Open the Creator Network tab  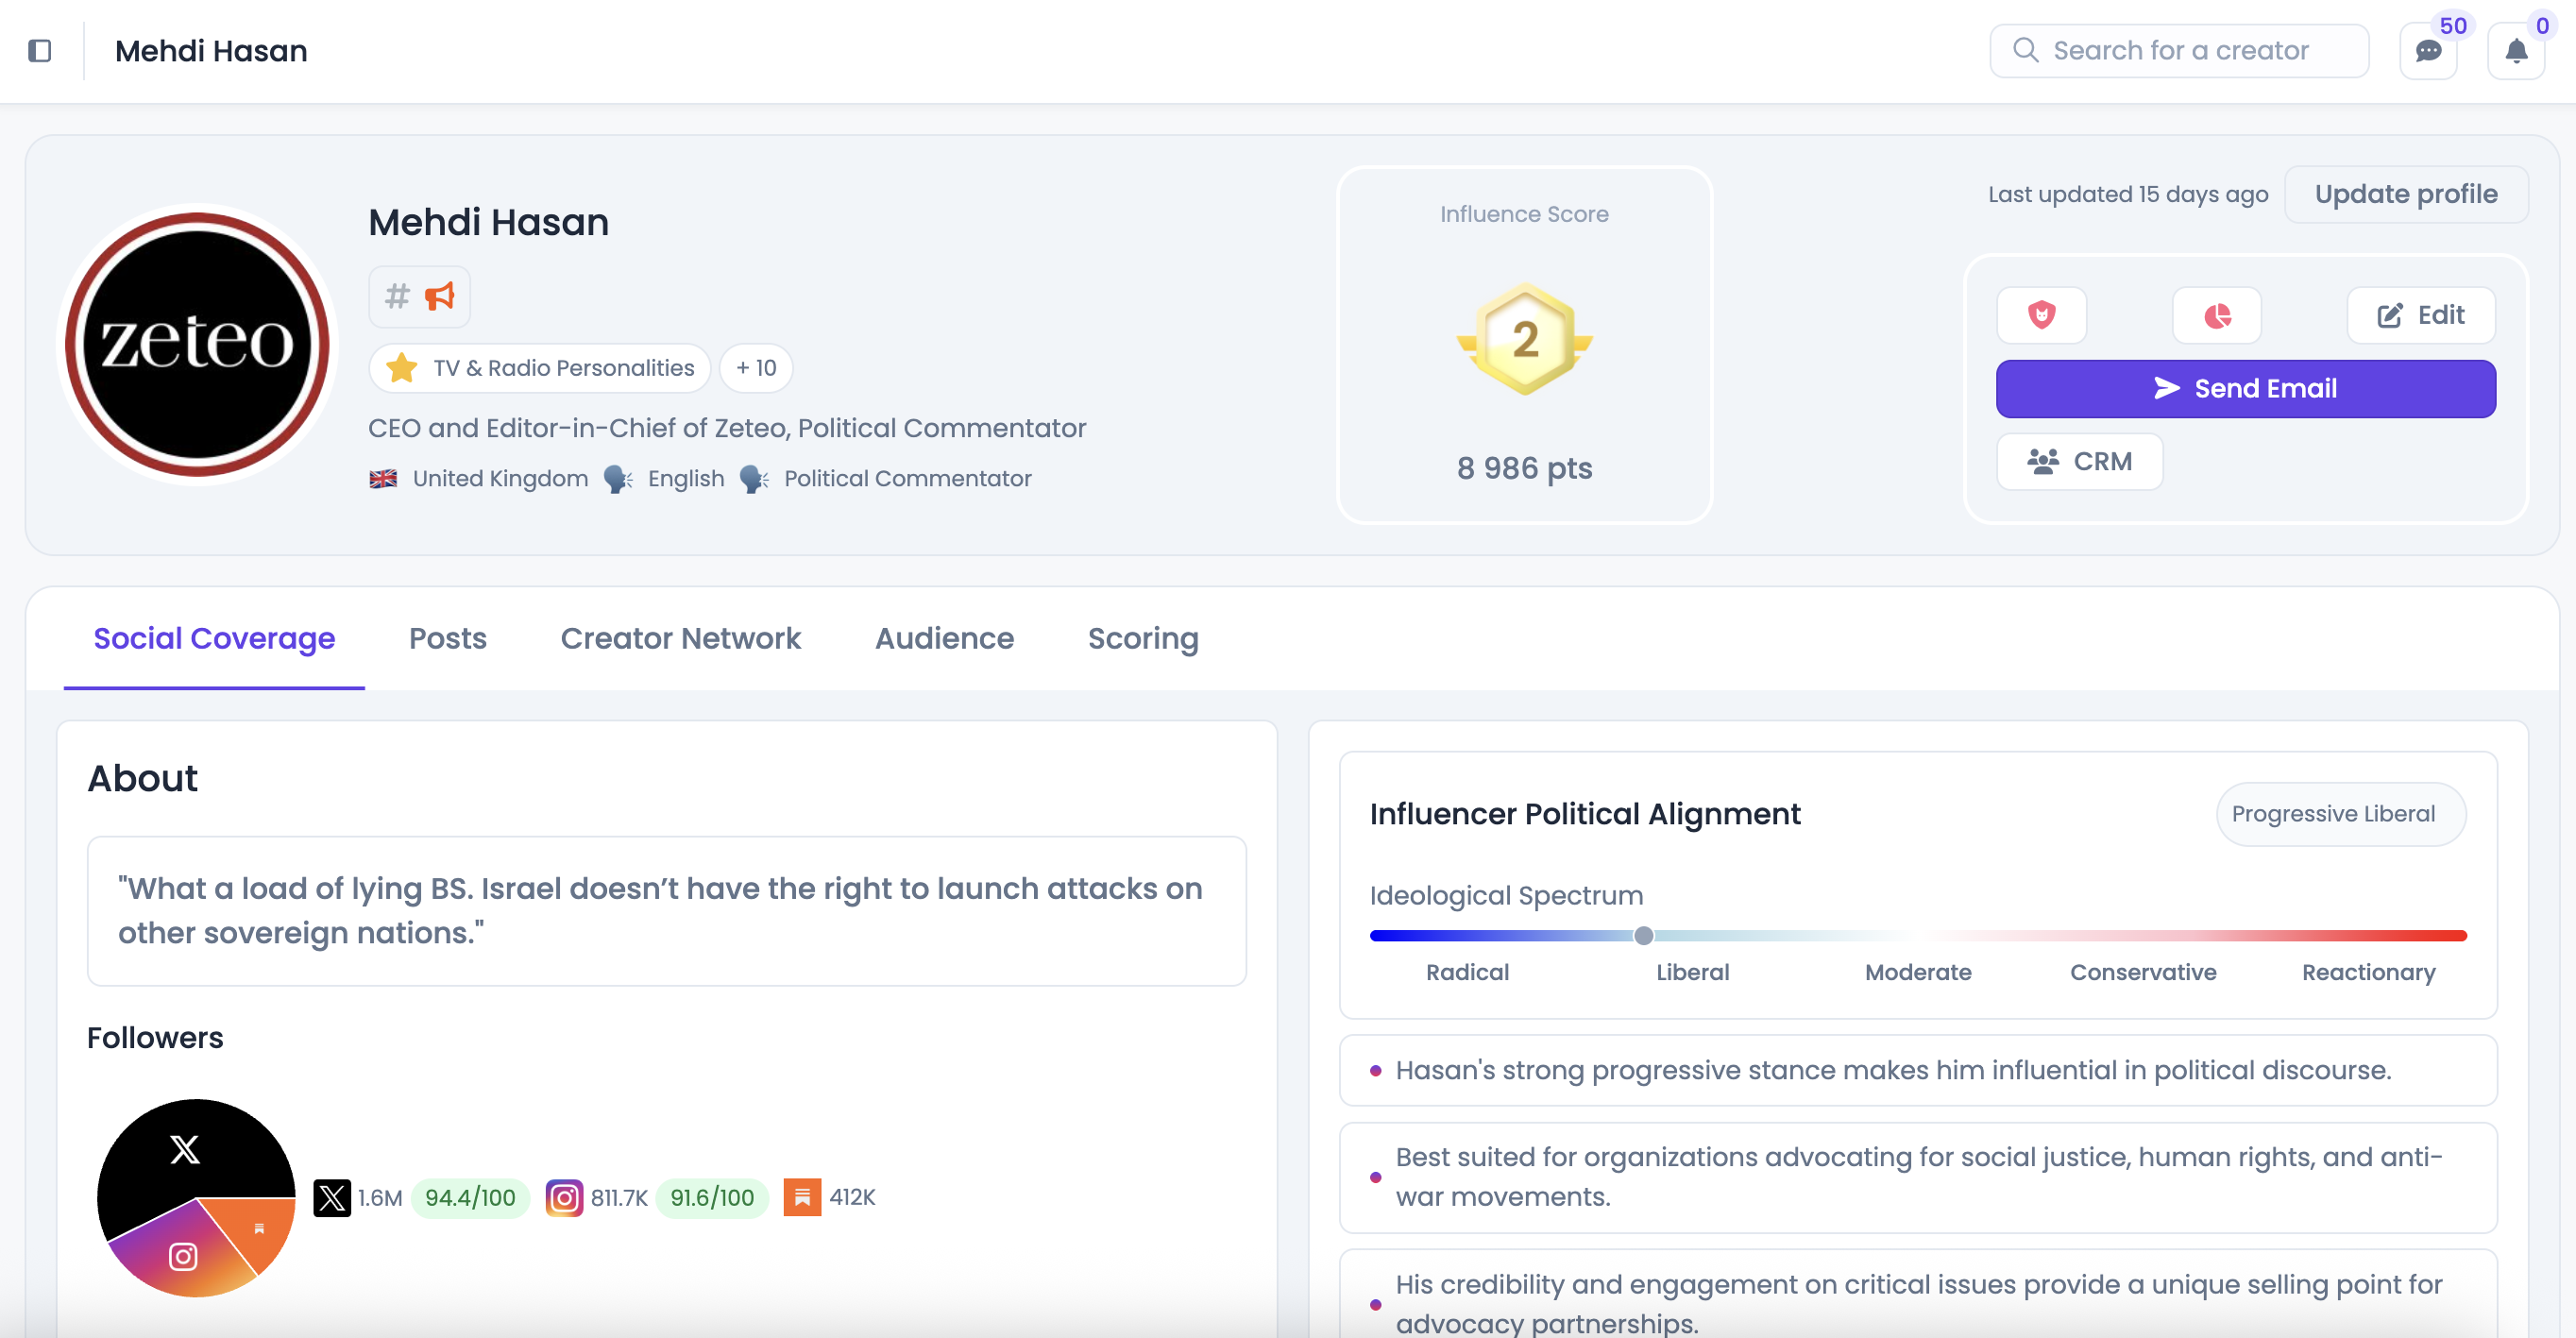coord(680,638)
